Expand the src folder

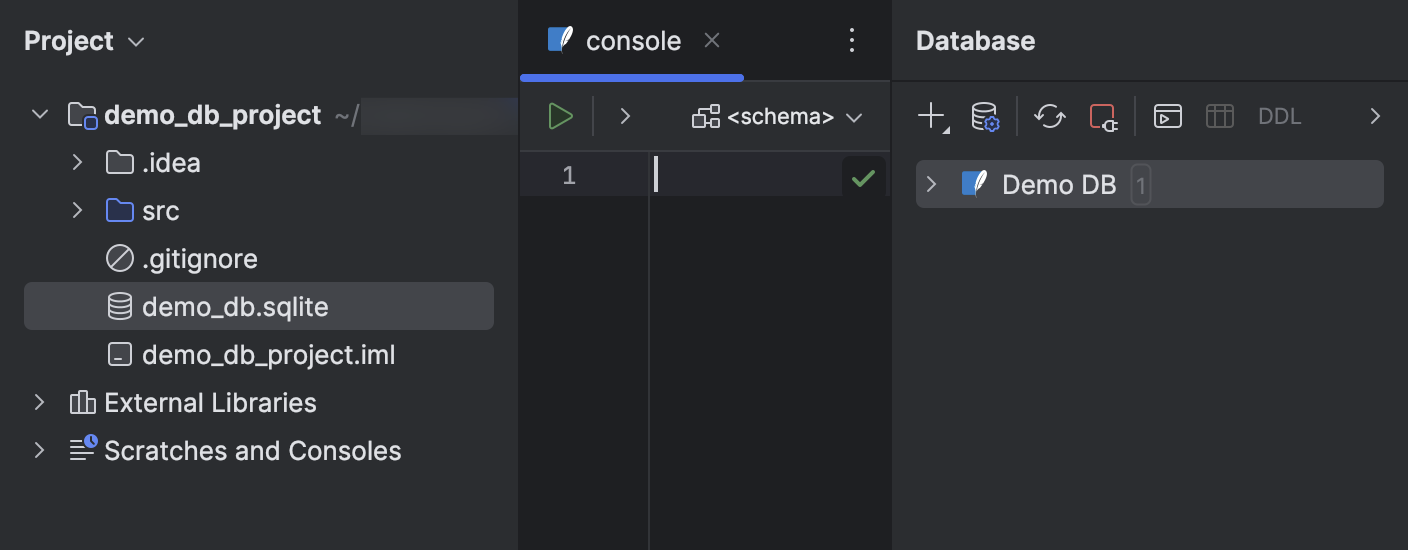[77, 211]
